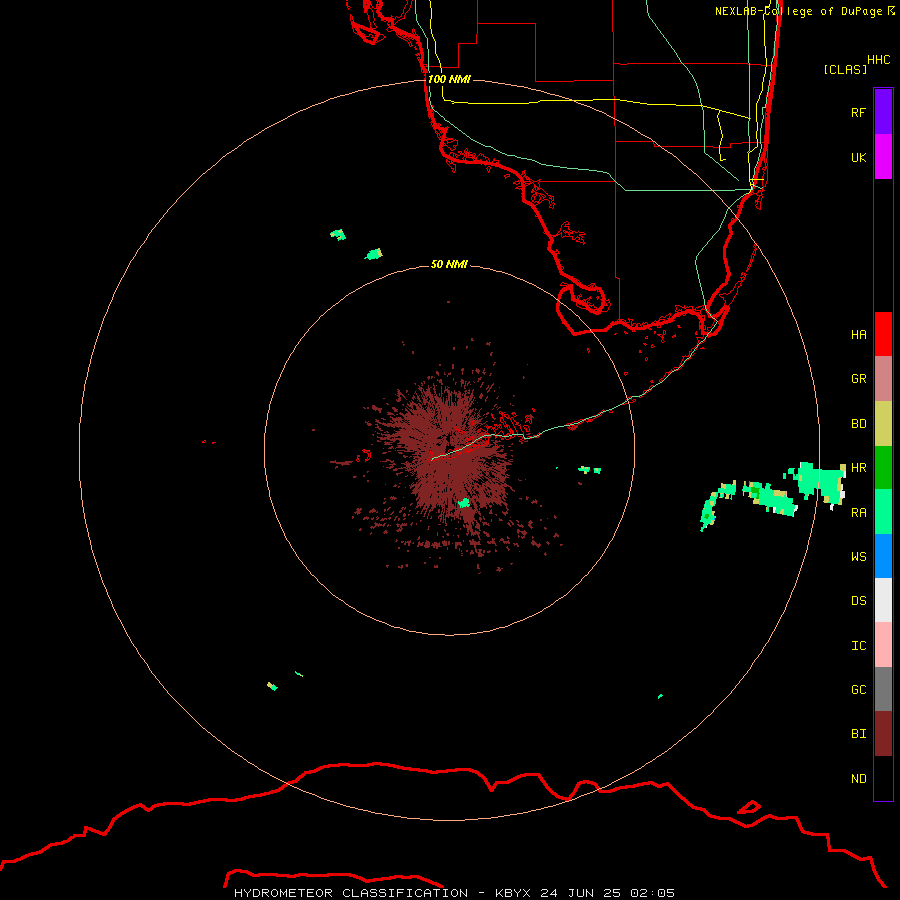Click the UK magenta legend swatch

pyautogui.click(x=883, y=157)
